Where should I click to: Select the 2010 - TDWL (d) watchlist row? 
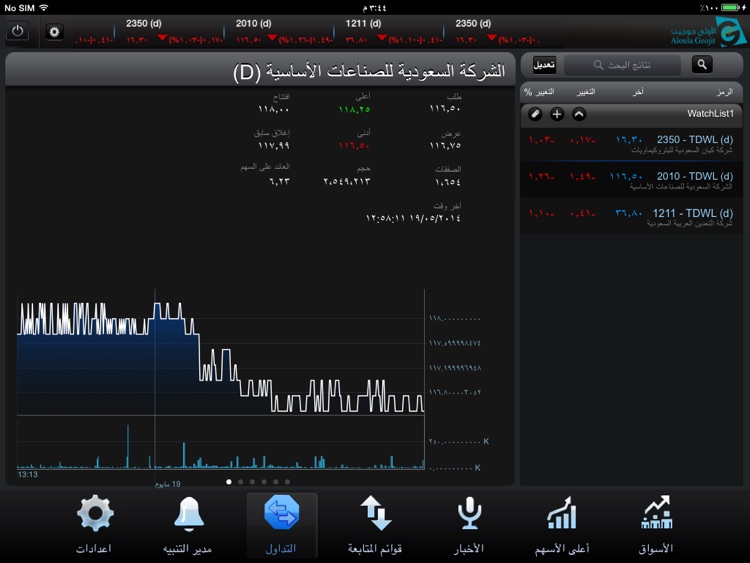pos(631,180)
